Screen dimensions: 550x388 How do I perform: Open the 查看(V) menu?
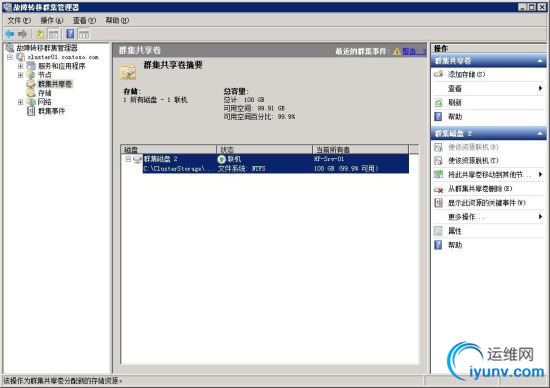[84, 20]
